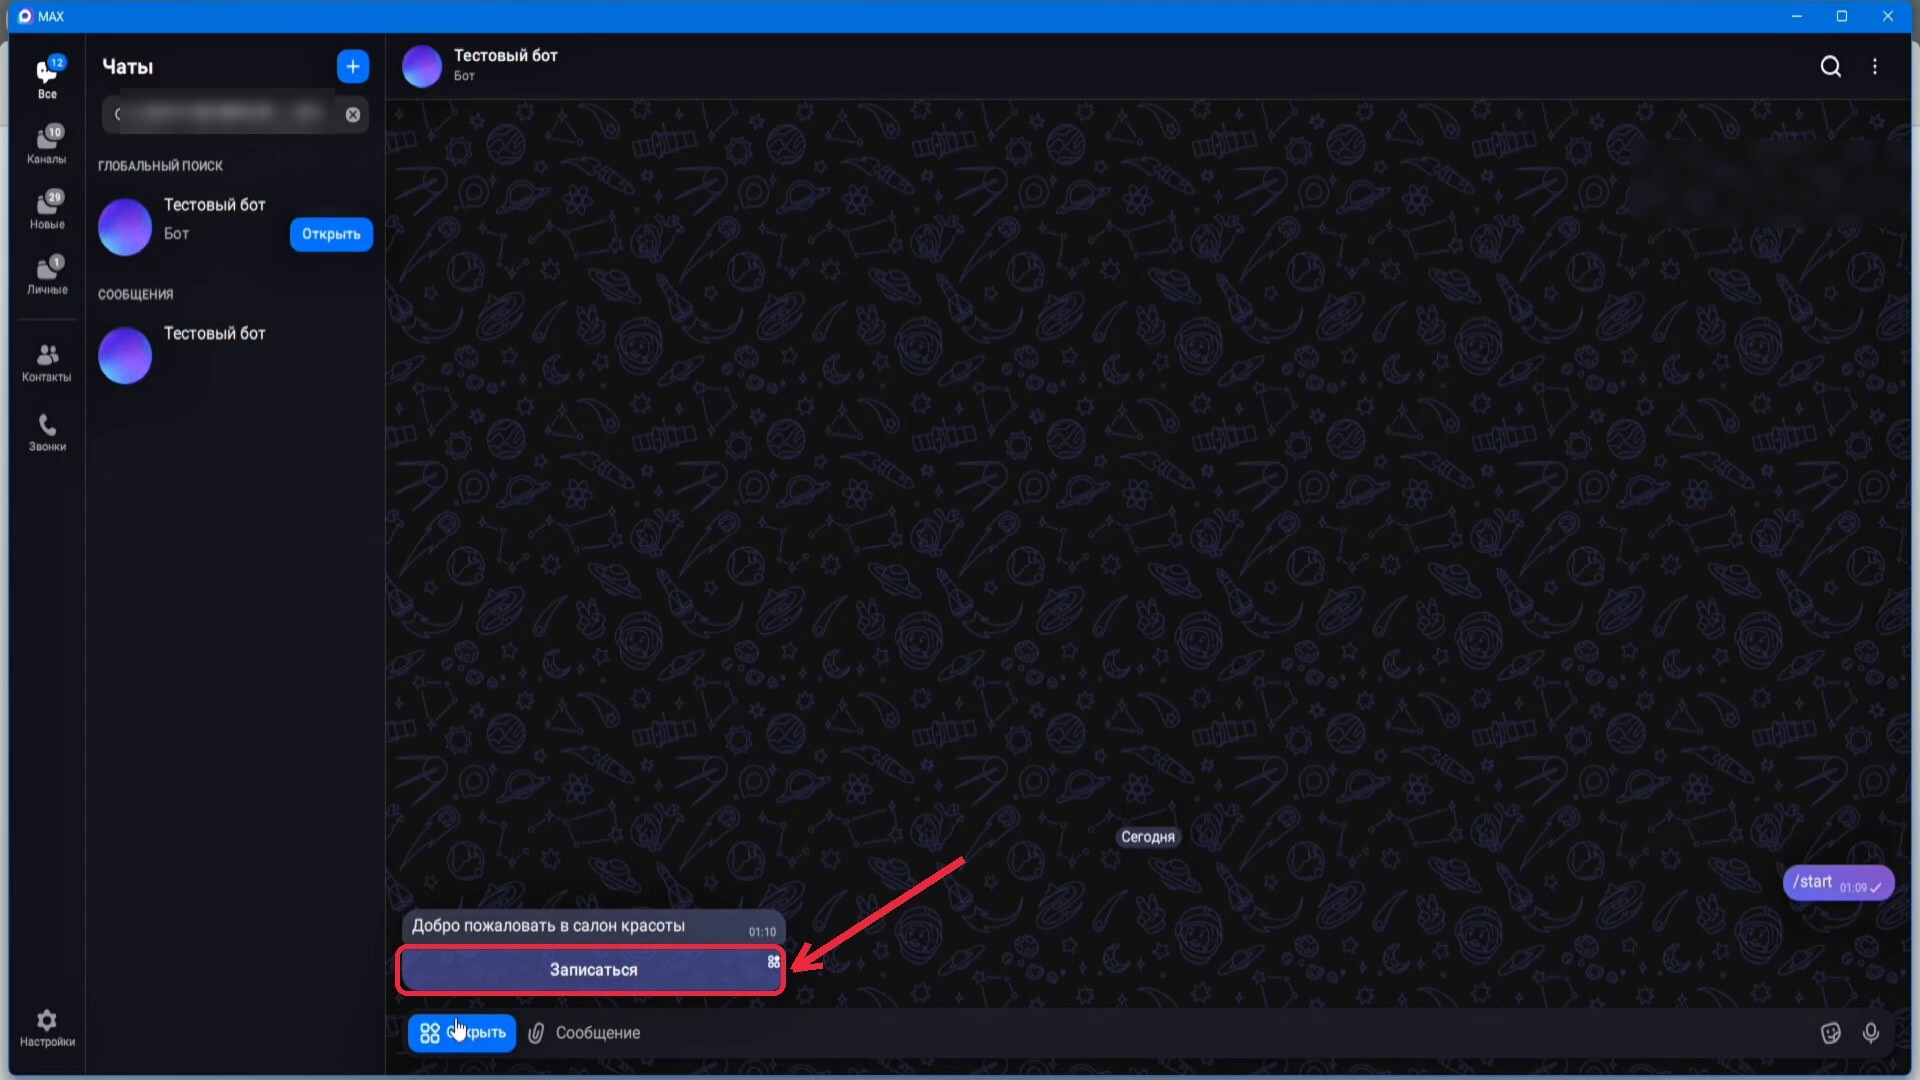Open the New (Новые) chats folder
The width and height of the screenshot is (1920, 1080).
click(47, 209)
